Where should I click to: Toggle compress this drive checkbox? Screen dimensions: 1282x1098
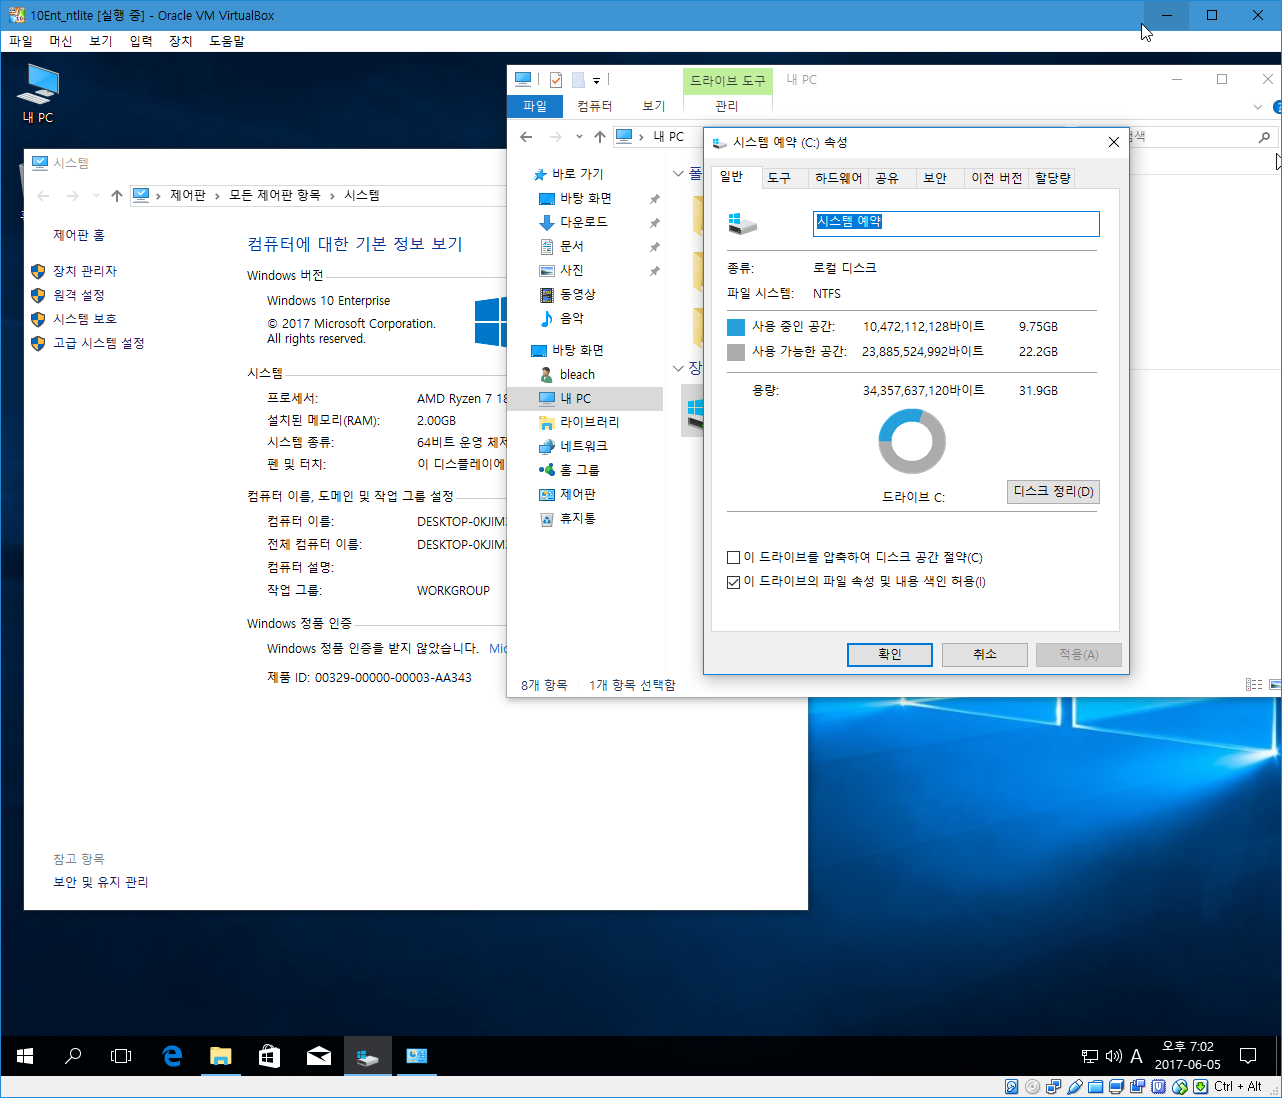[x=733, y=558]
